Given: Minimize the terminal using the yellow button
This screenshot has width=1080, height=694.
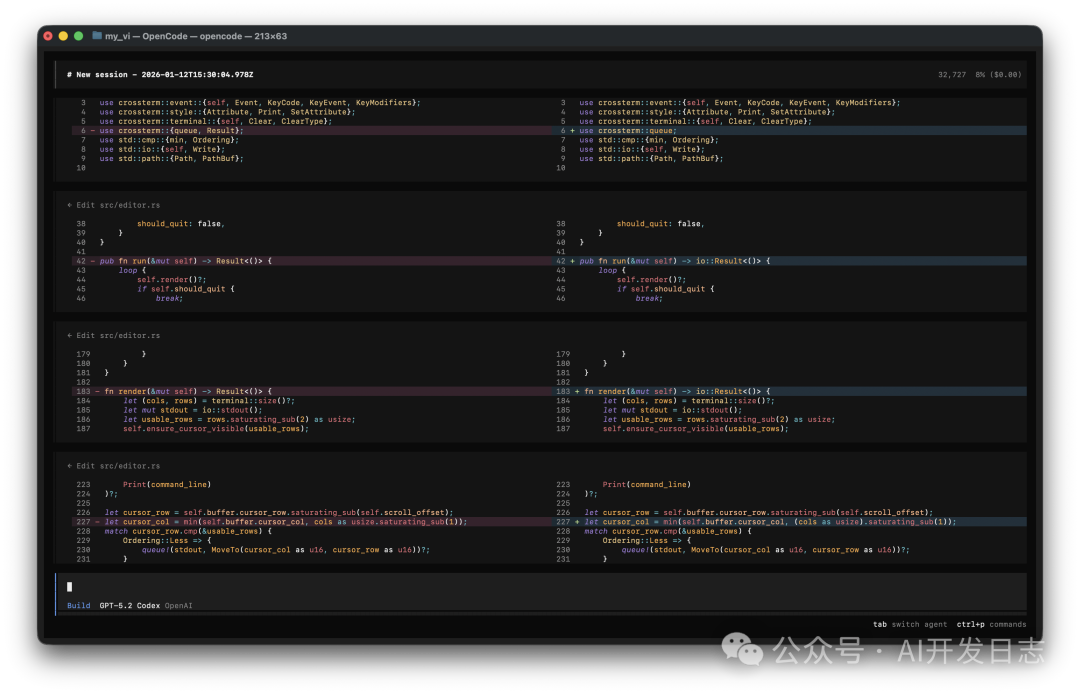Looking at the screenshot, I should [x=63, y=36].
